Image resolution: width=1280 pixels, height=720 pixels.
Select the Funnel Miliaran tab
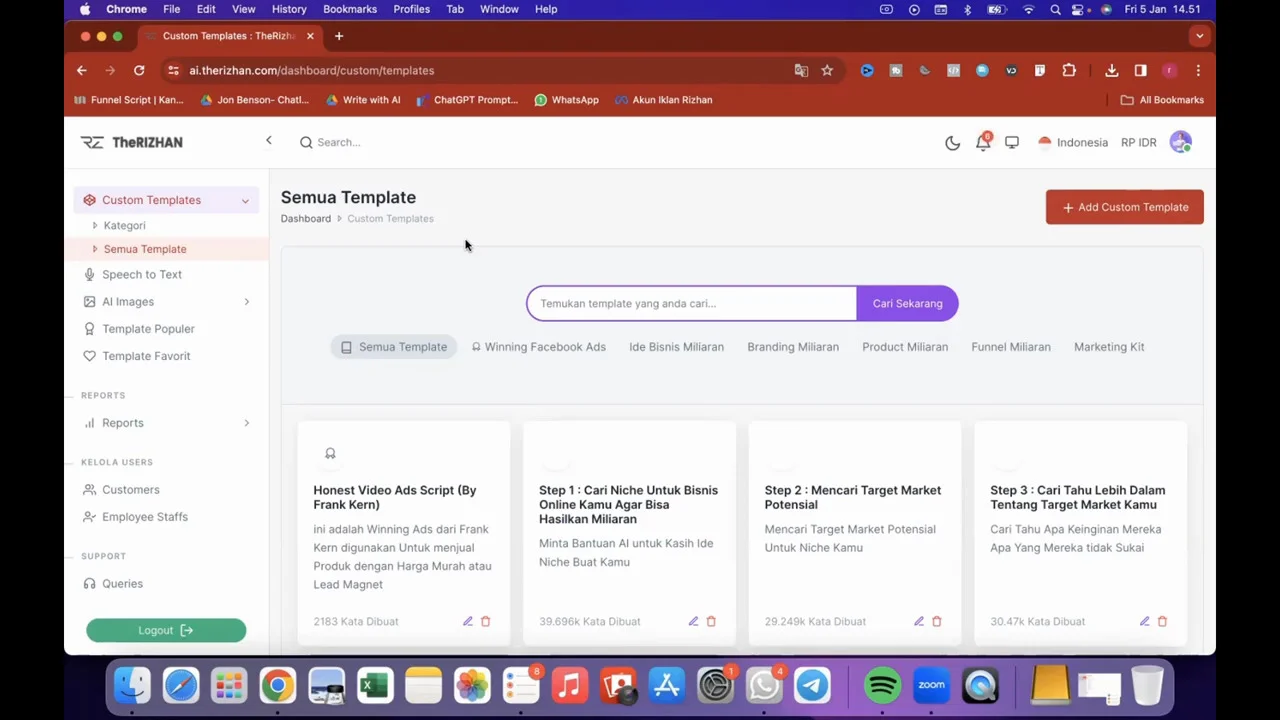[1011, 347]
